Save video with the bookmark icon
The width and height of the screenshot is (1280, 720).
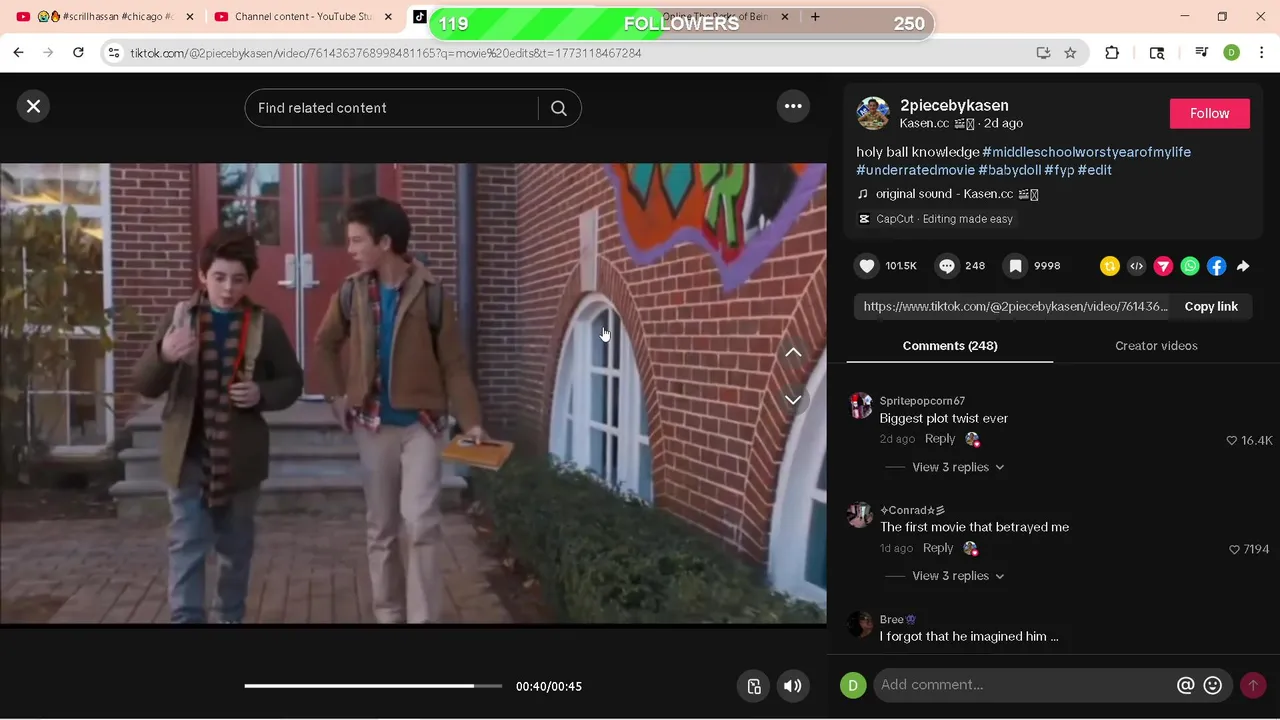tap(1015, 266)
